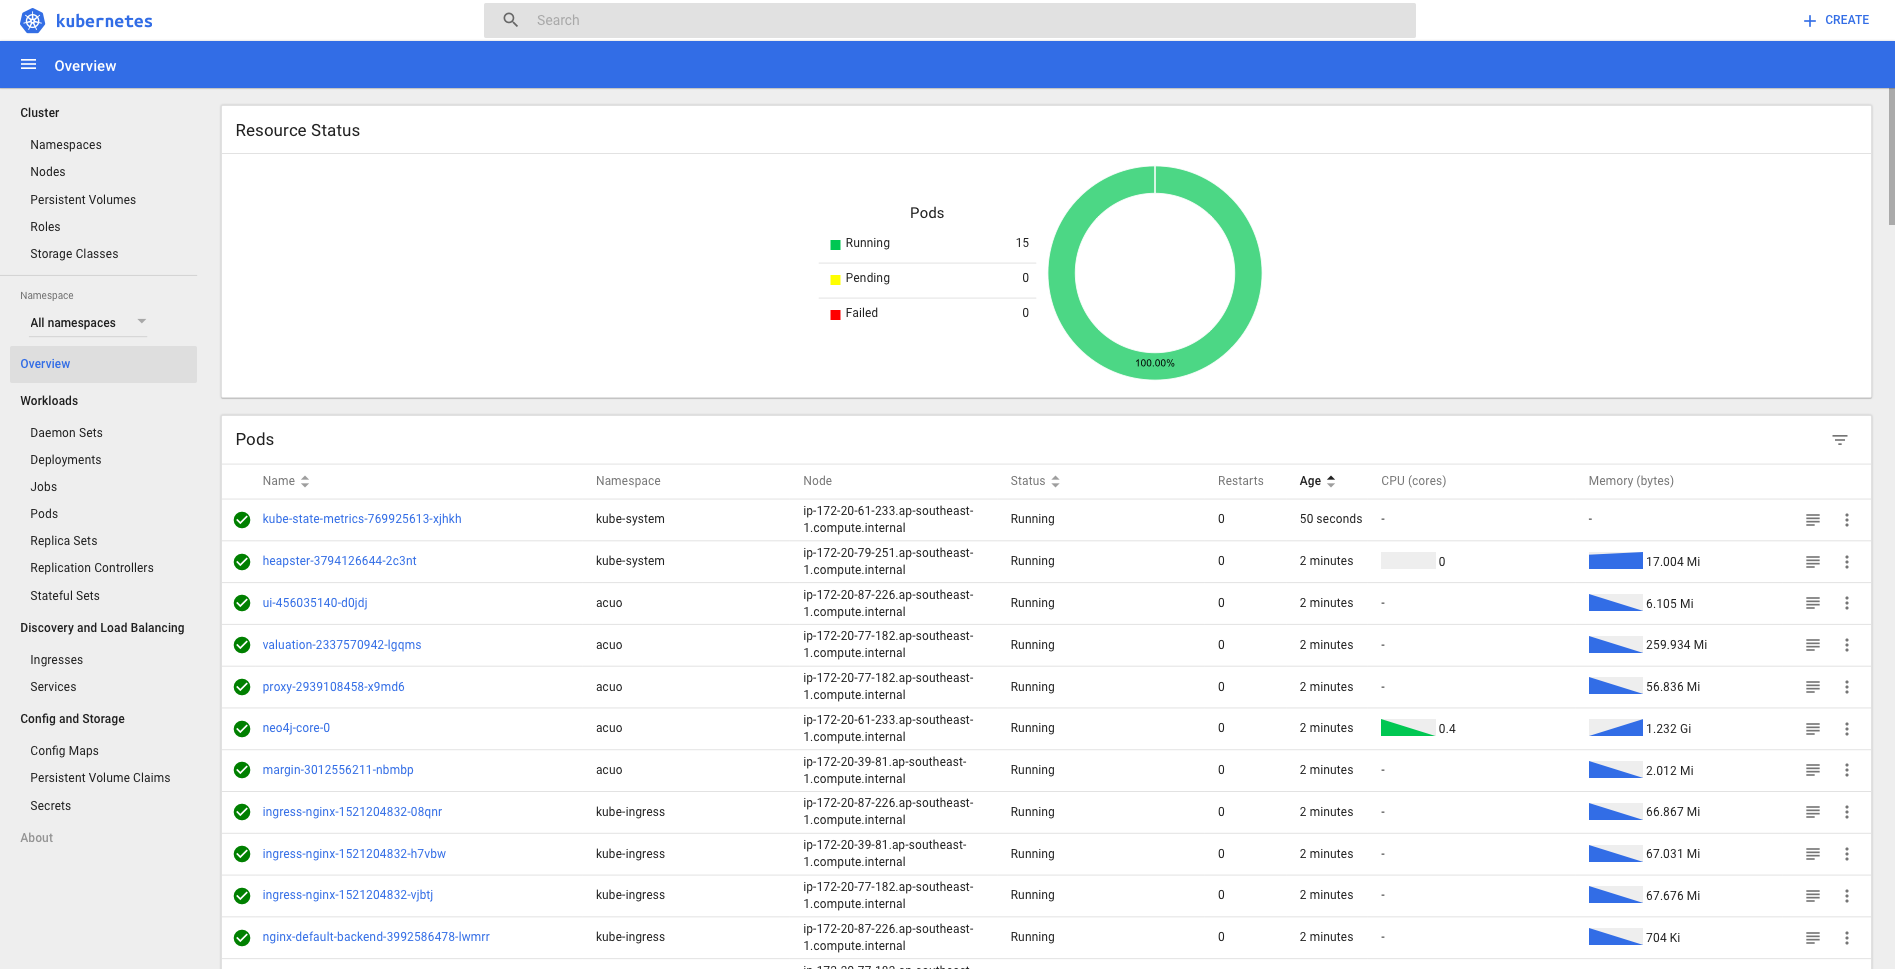Open Persistent Volumes section
1895x969 pixels.
[83, 200]
